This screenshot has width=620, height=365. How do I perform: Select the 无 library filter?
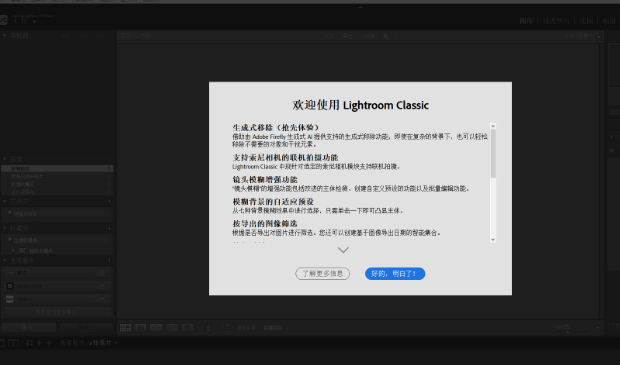click(x=386, y=36)
